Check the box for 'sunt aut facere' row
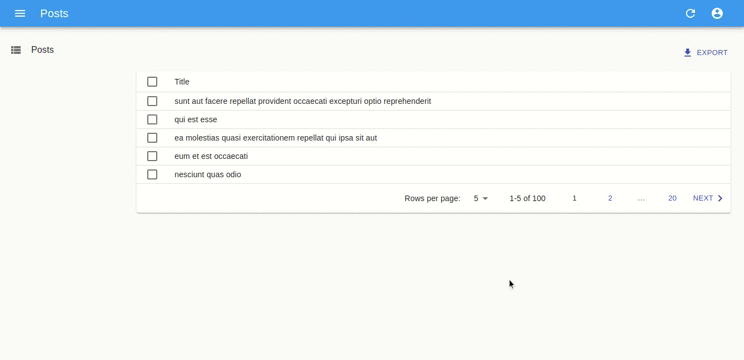Viewport: 744px width, 360px height. [152, 101]
